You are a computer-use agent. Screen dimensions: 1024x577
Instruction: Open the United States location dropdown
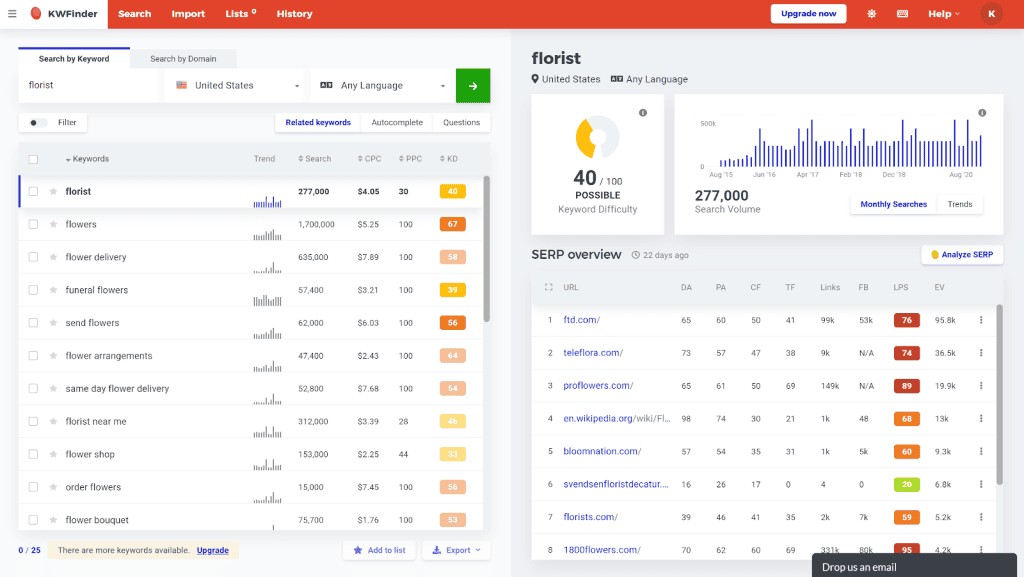point(237,86)
